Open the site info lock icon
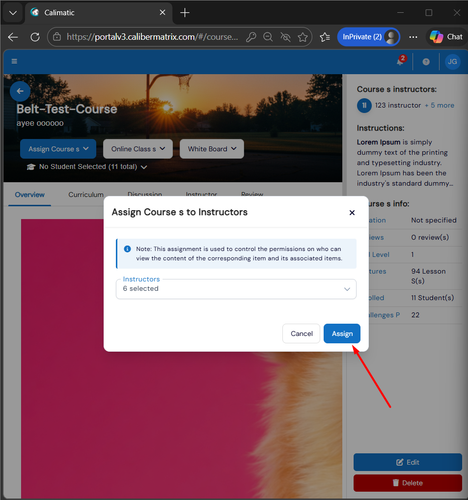468x500 pixels. point(57,37)
